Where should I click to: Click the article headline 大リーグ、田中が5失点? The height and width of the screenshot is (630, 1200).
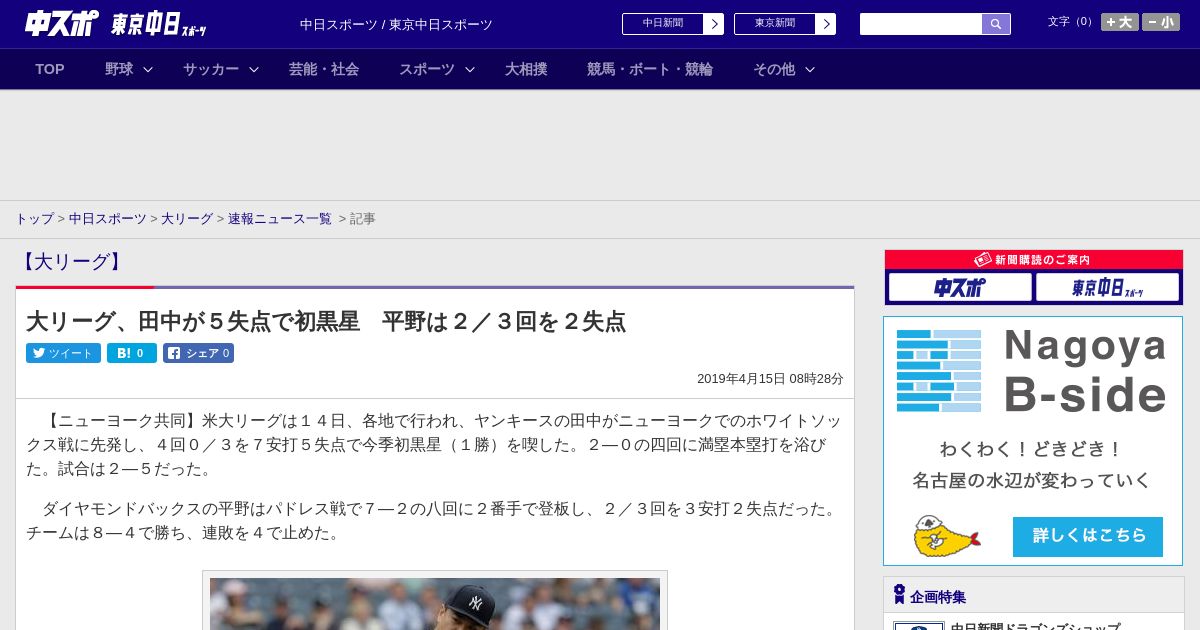tap(326, 321)
